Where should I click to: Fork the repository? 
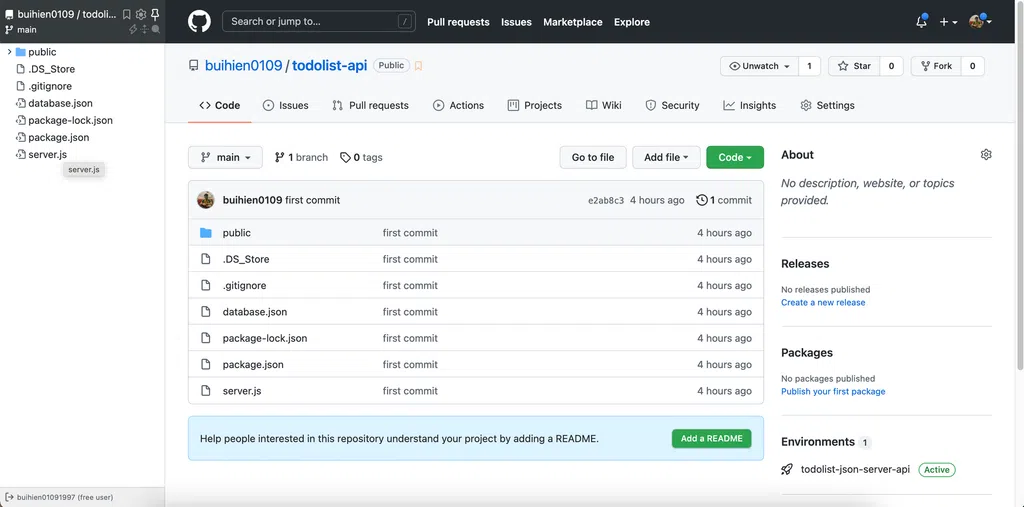(x=936, y=66)
